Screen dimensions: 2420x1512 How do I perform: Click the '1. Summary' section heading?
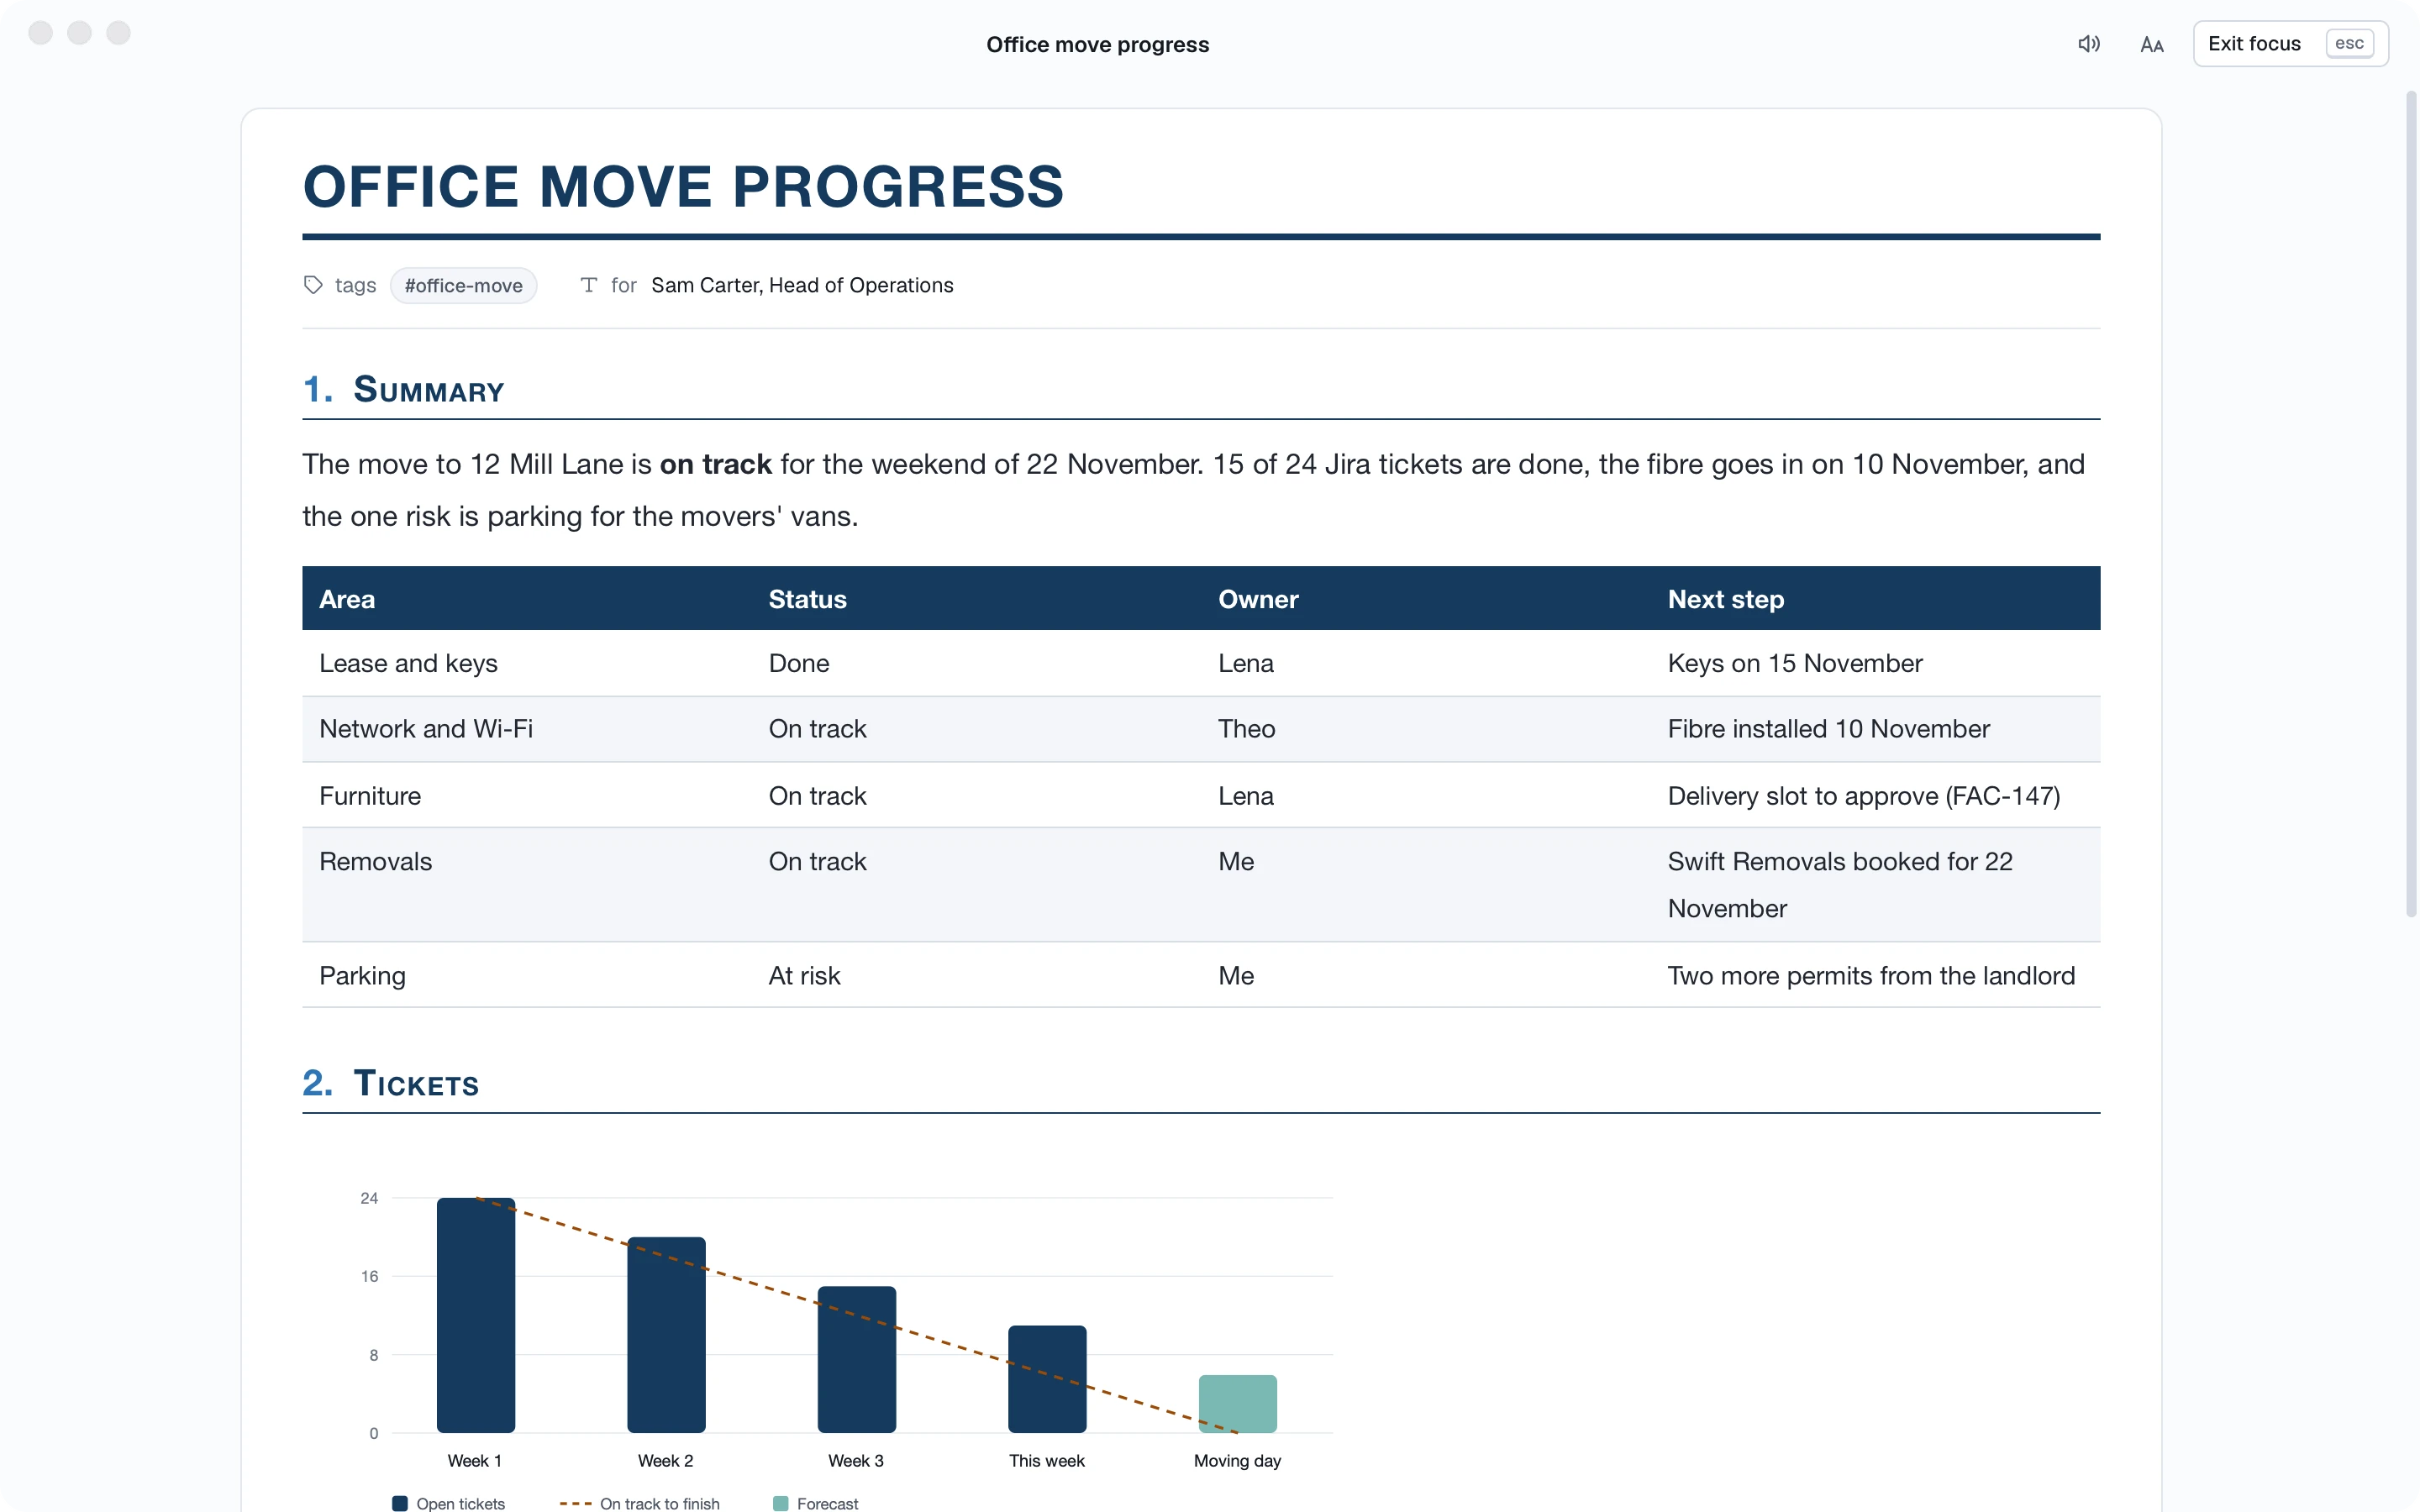[x=403, y=389]
